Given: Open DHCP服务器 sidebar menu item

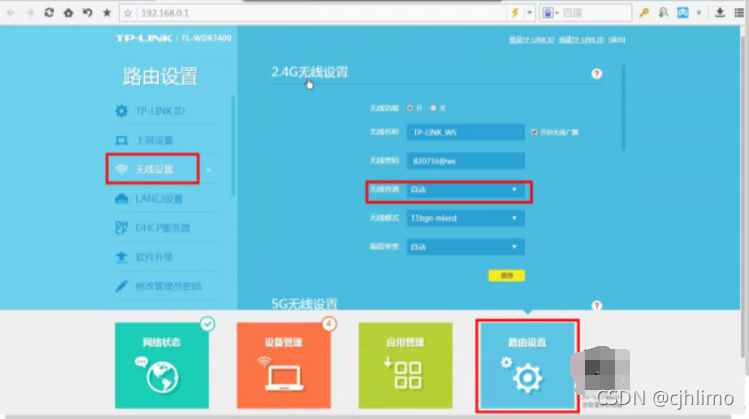Looking at the screenshot, I should coord(165,228).
